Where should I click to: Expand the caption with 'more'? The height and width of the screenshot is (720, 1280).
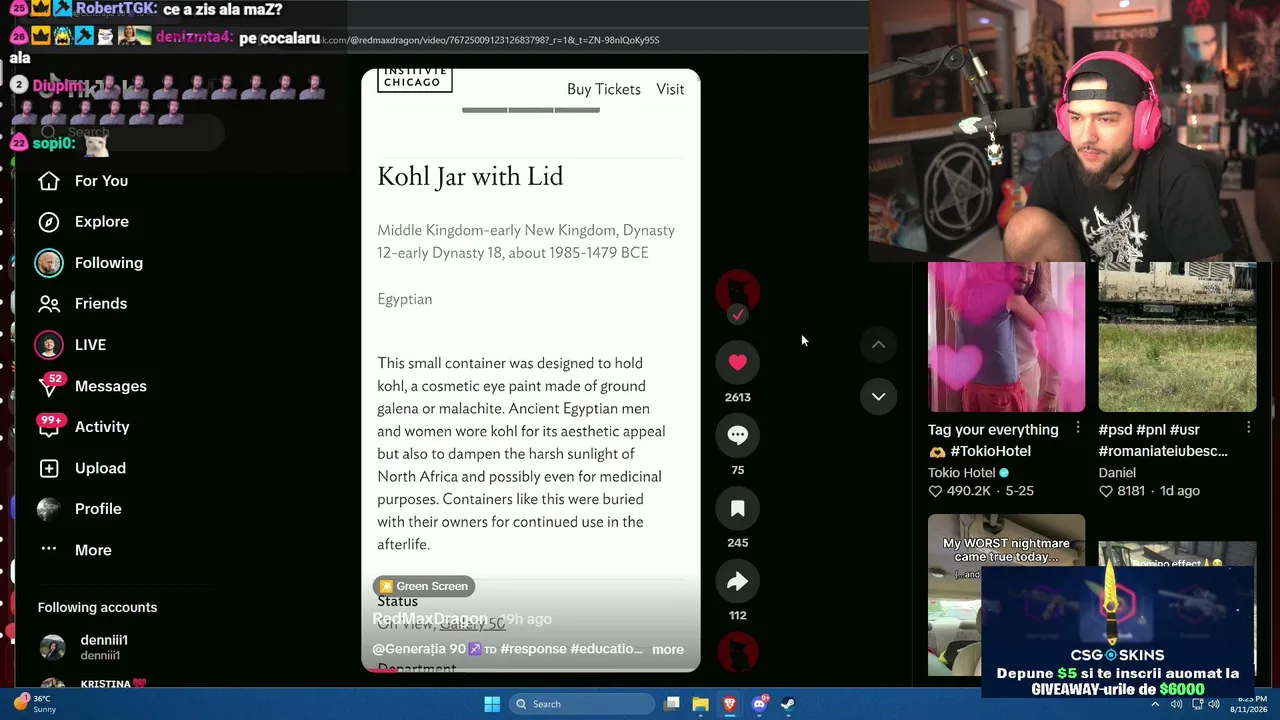pos(668,649)
